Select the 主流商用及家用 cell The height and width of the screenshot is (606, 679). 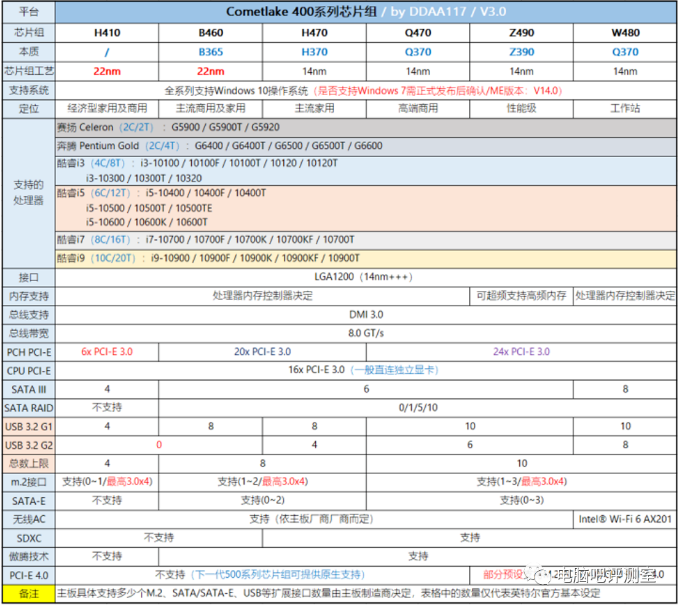[x=210, y=108]
